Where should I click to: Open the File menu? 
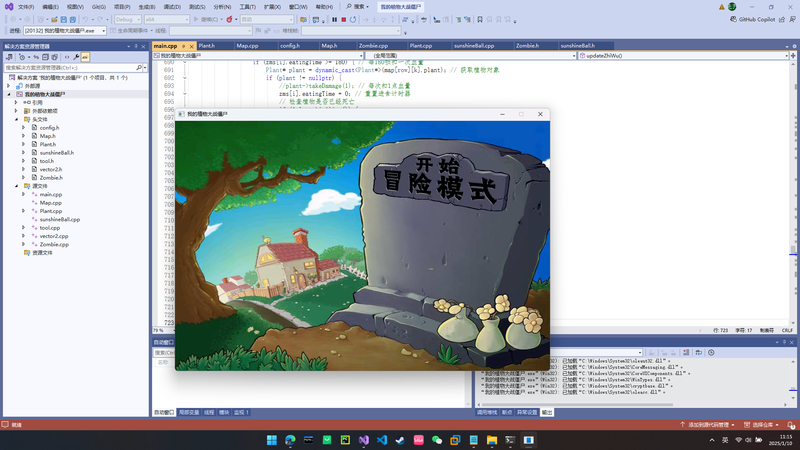tap(26, 7)
